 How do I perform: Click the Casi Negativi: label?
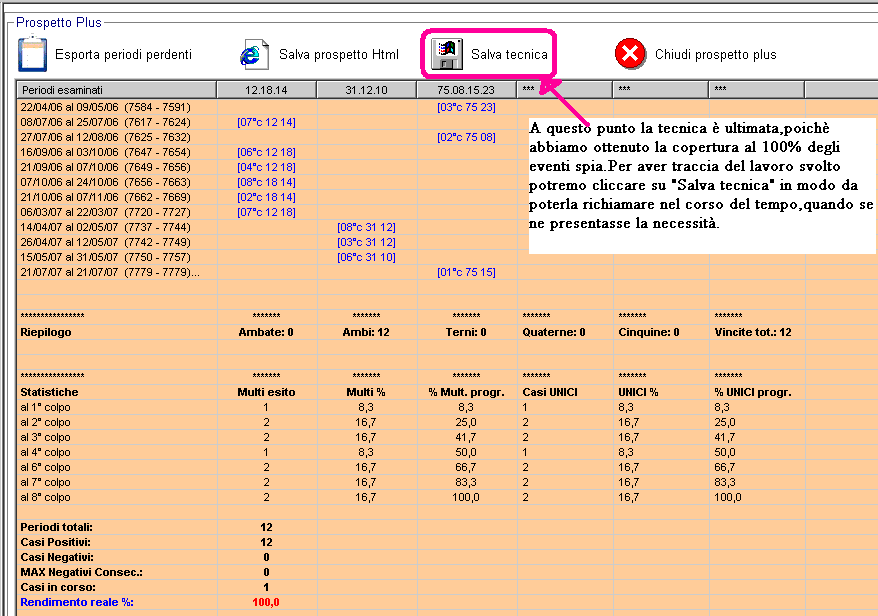pyautogui.click(x=57, y=557)
